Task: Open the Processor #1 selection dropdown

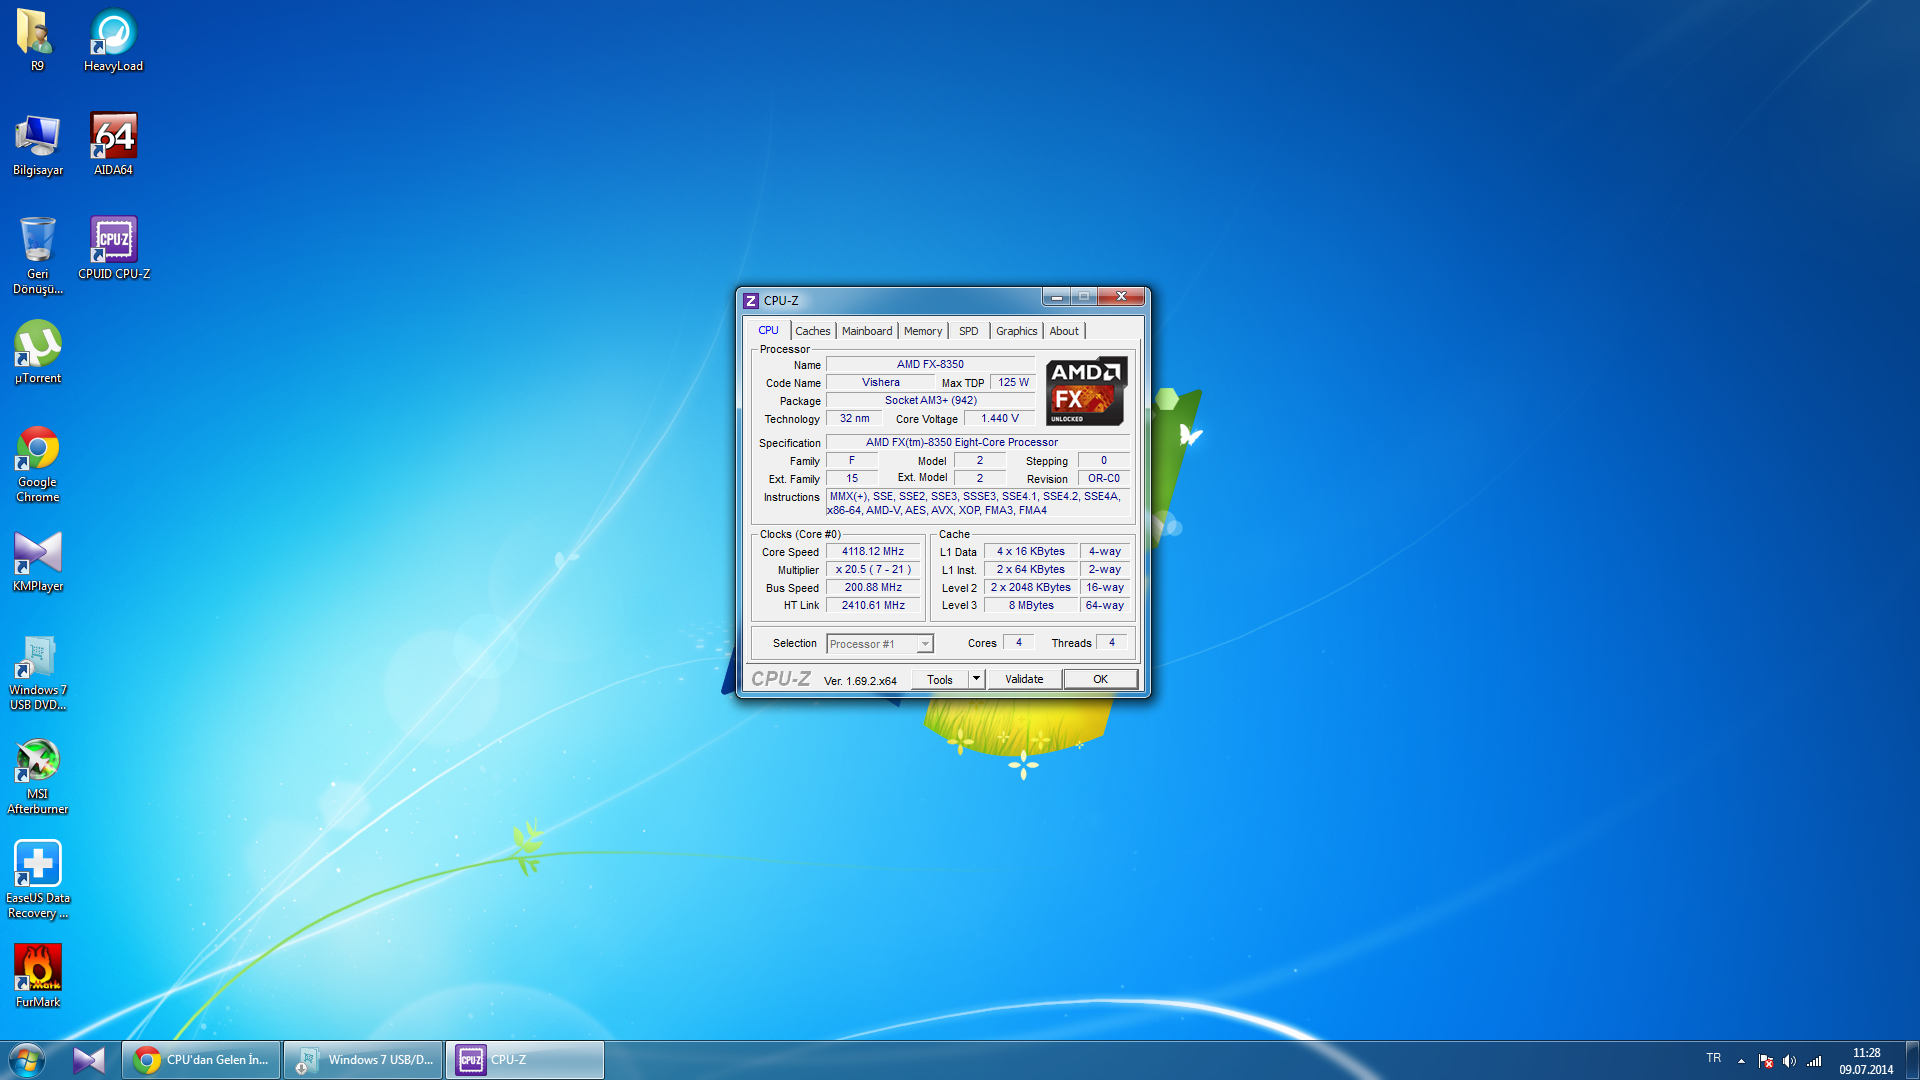Action: click(x=880, y=644)
